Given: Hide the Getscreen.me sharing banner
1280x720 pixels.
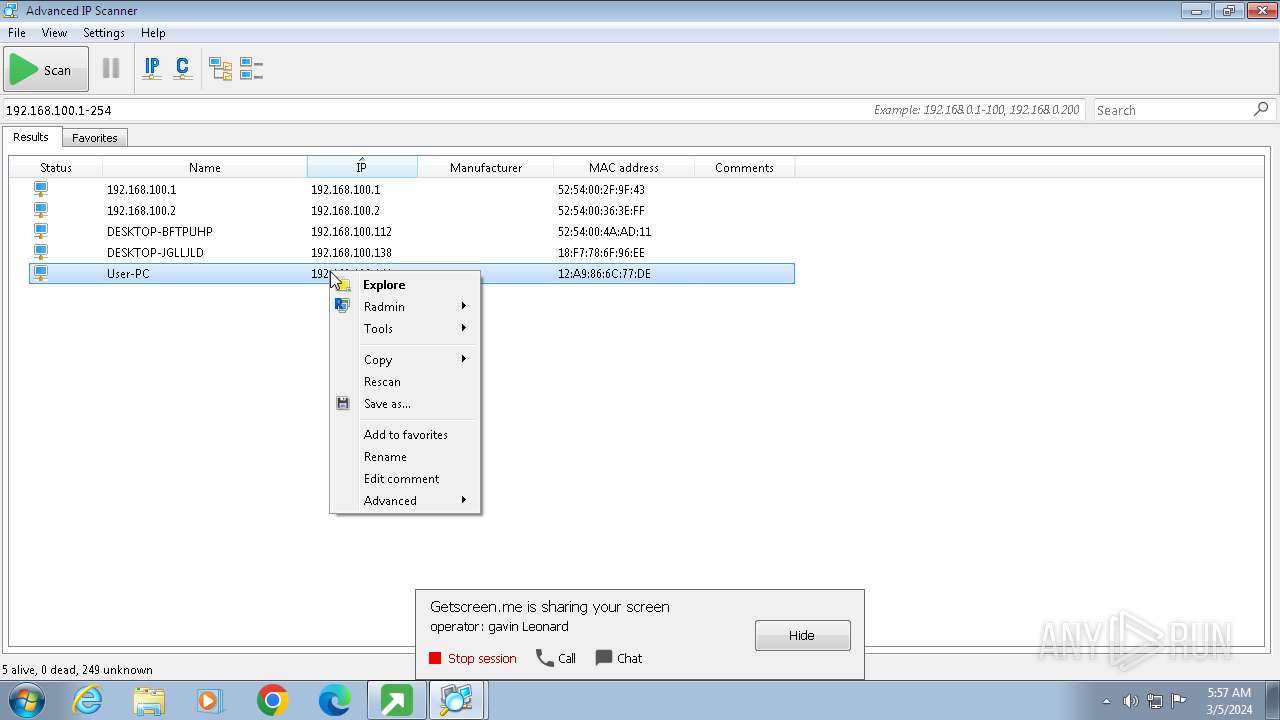Looking at the screenshot, I should pos(803,635).
